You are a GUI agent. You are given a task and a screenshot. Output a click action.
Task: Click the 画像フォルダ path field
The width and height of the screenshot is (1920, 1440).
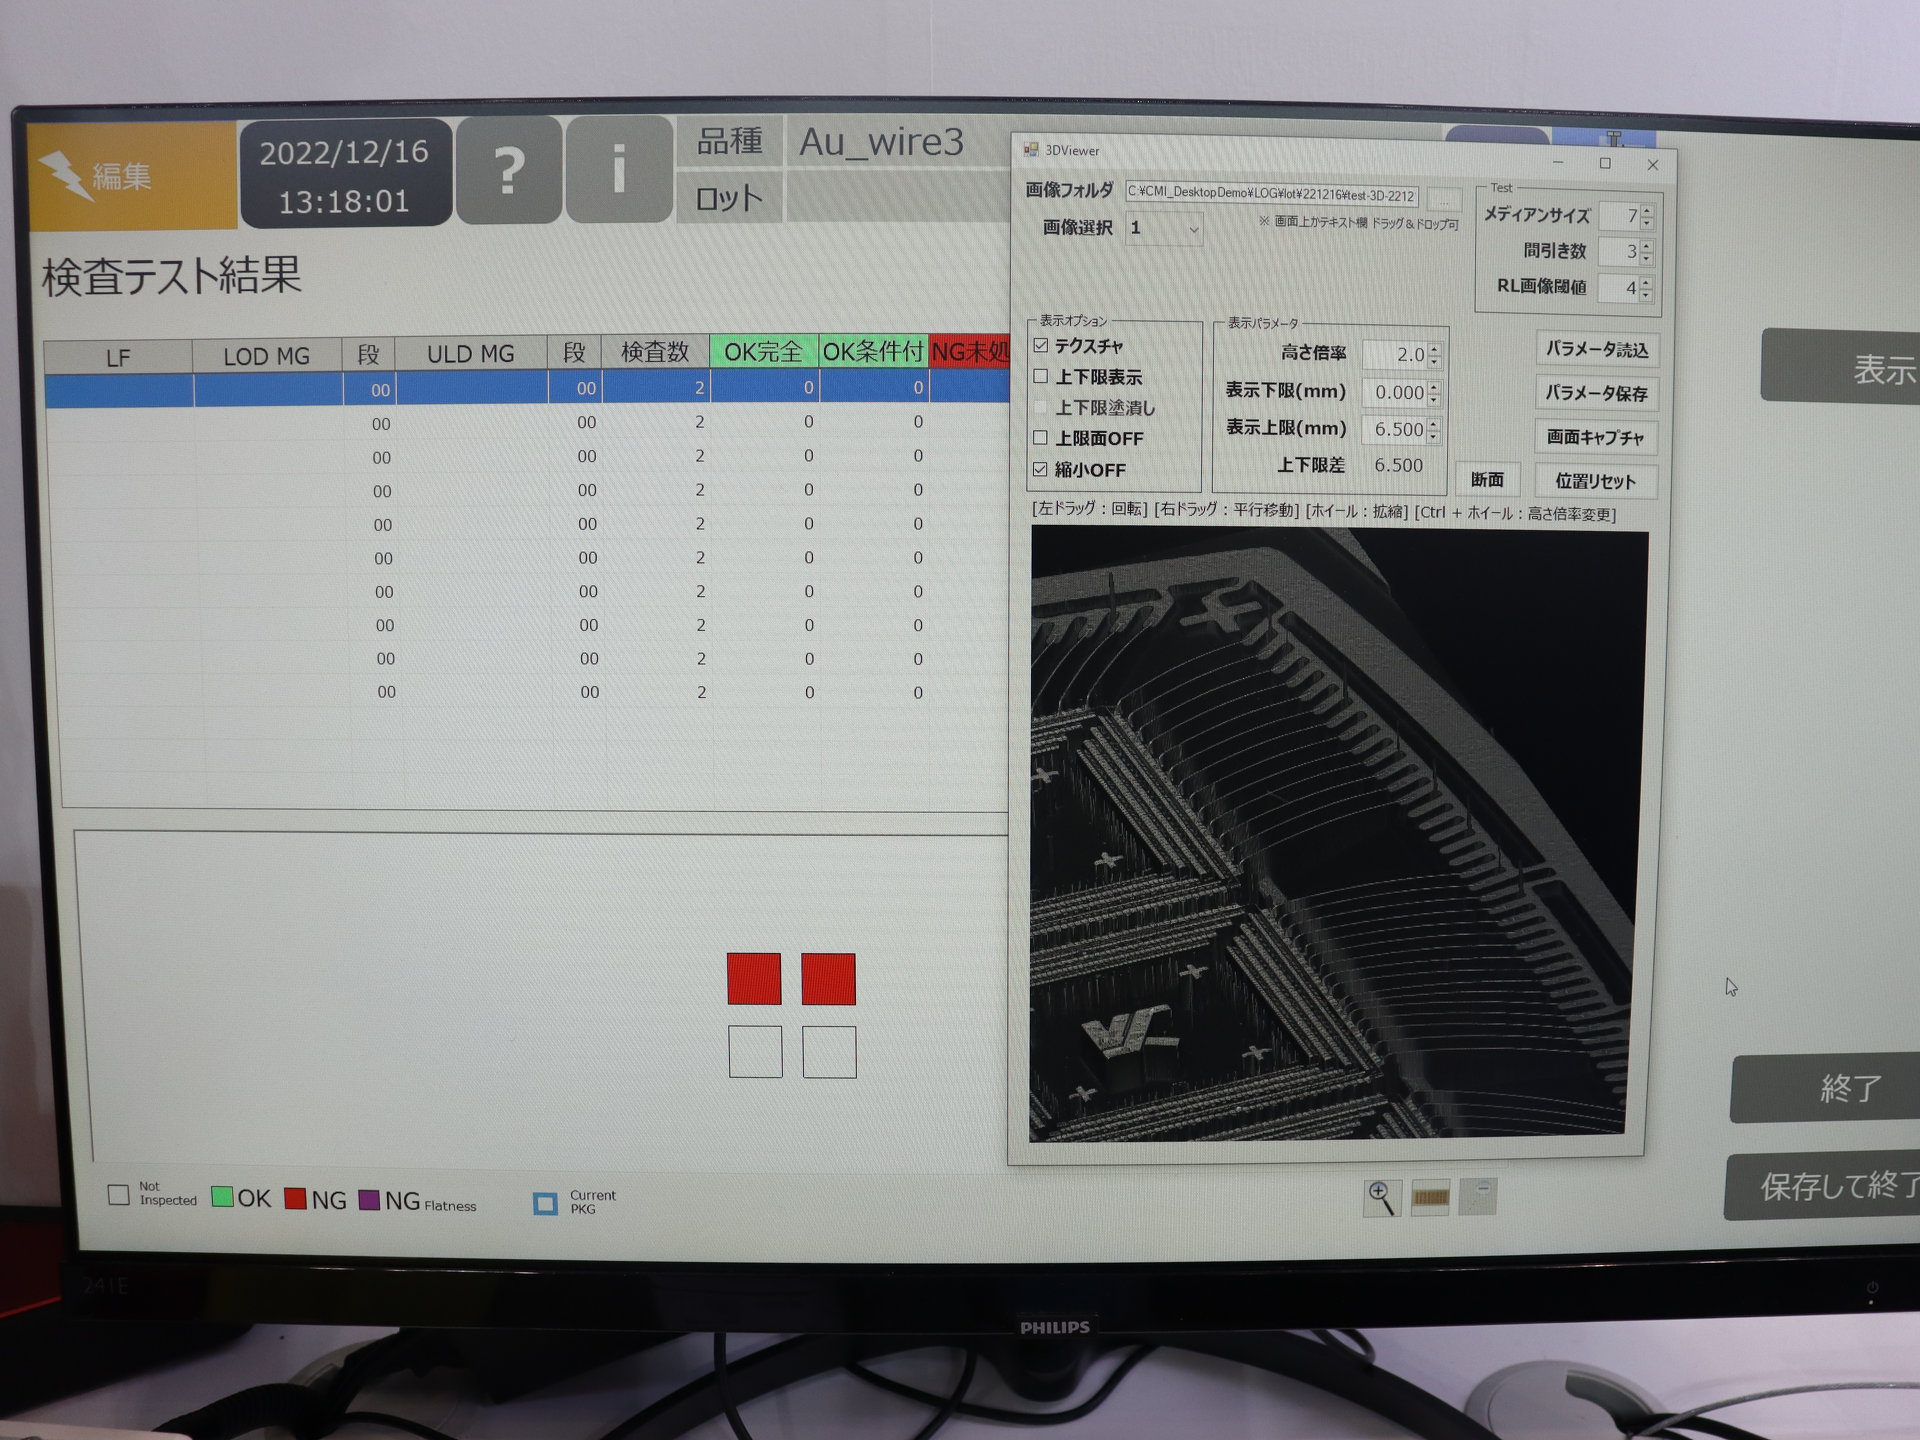1272,195
